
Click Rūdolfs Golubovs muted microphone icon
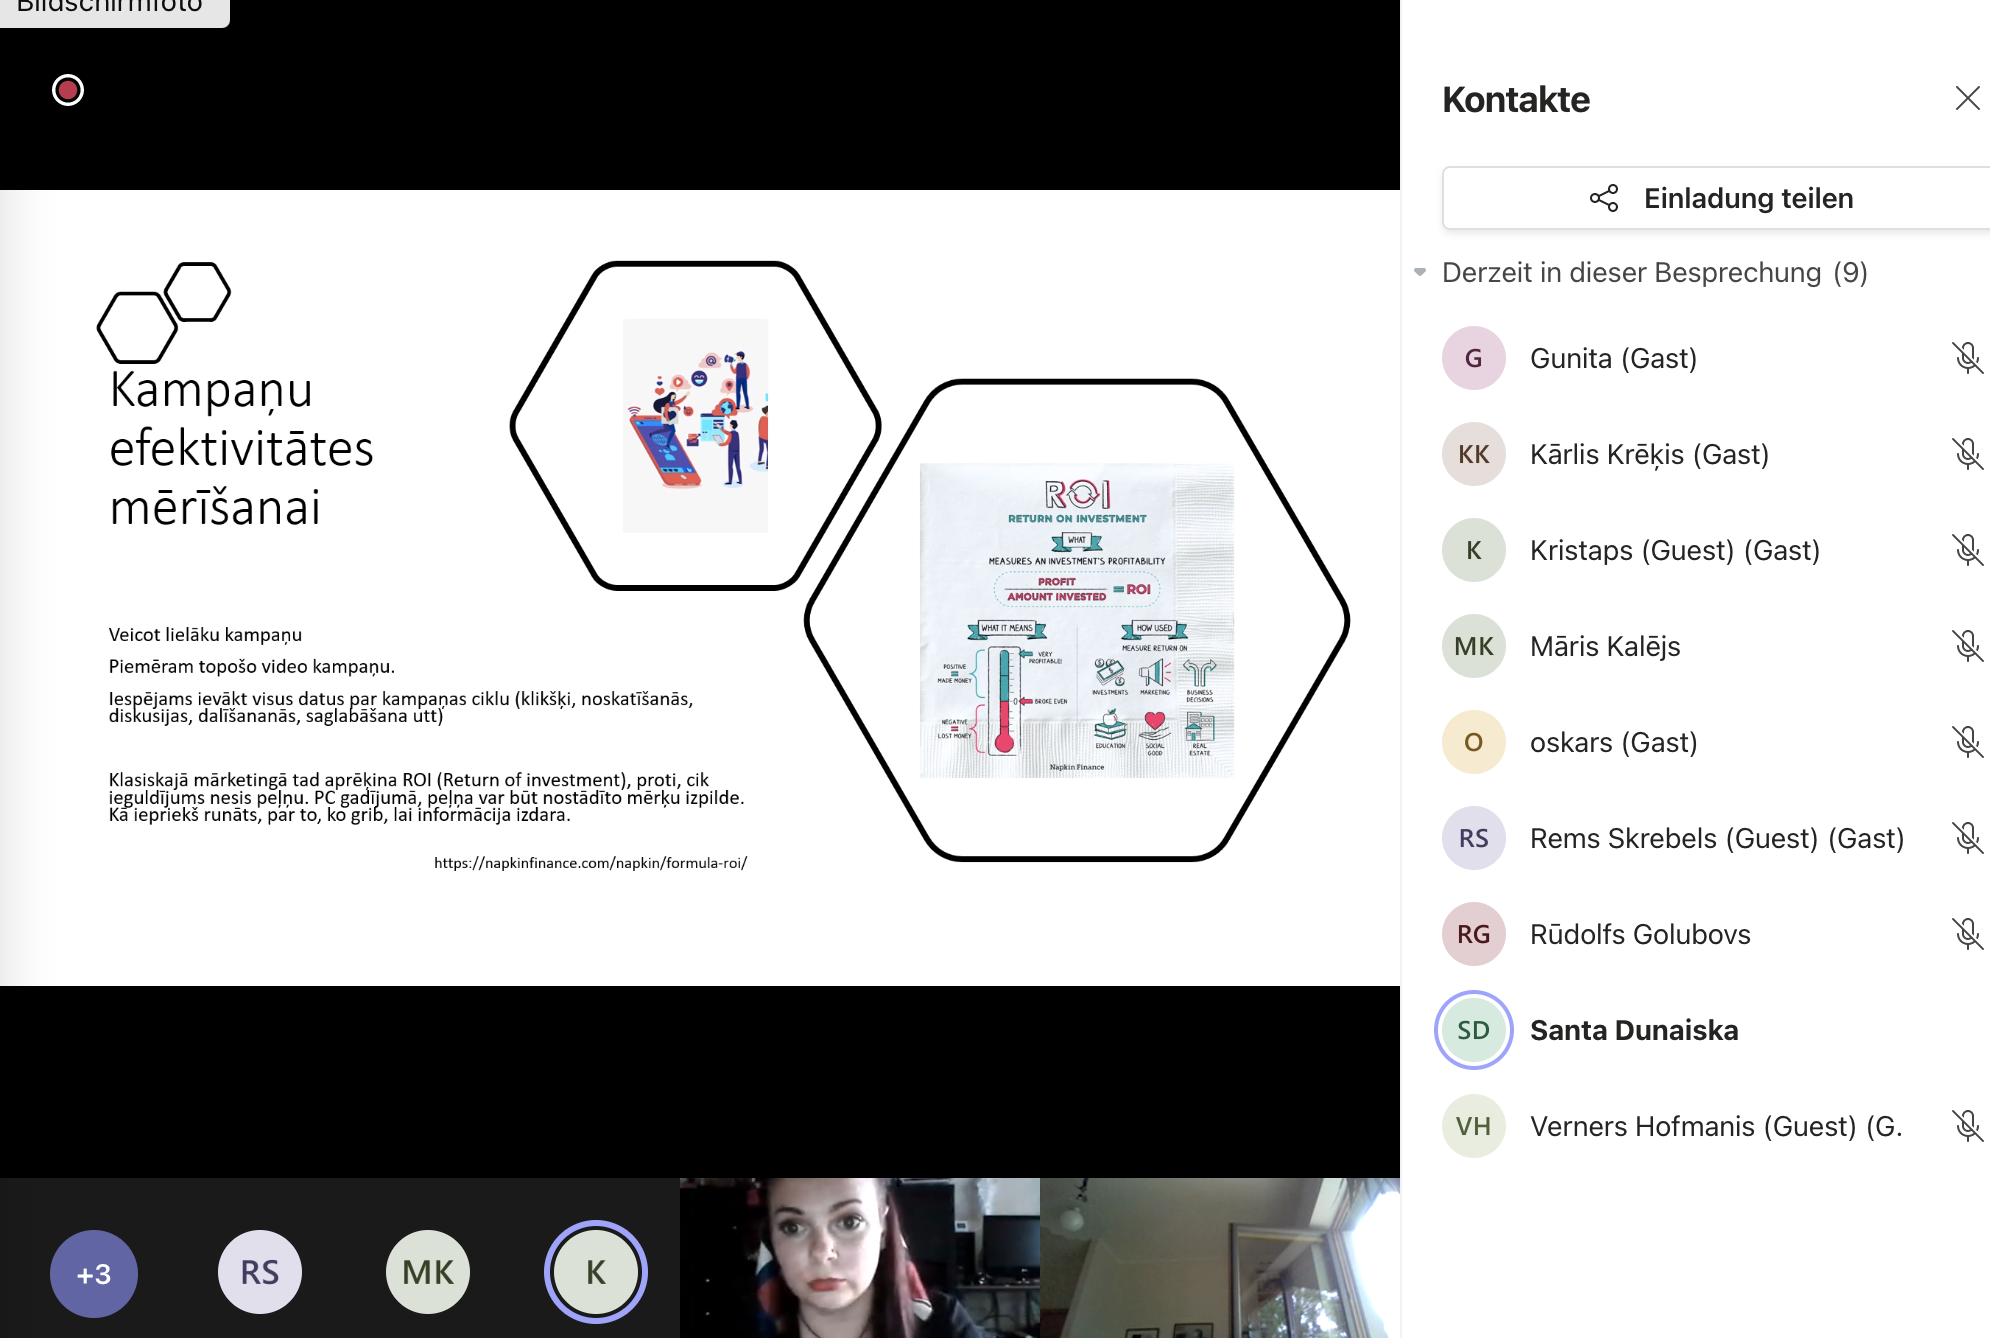[x=1967, y=934]
